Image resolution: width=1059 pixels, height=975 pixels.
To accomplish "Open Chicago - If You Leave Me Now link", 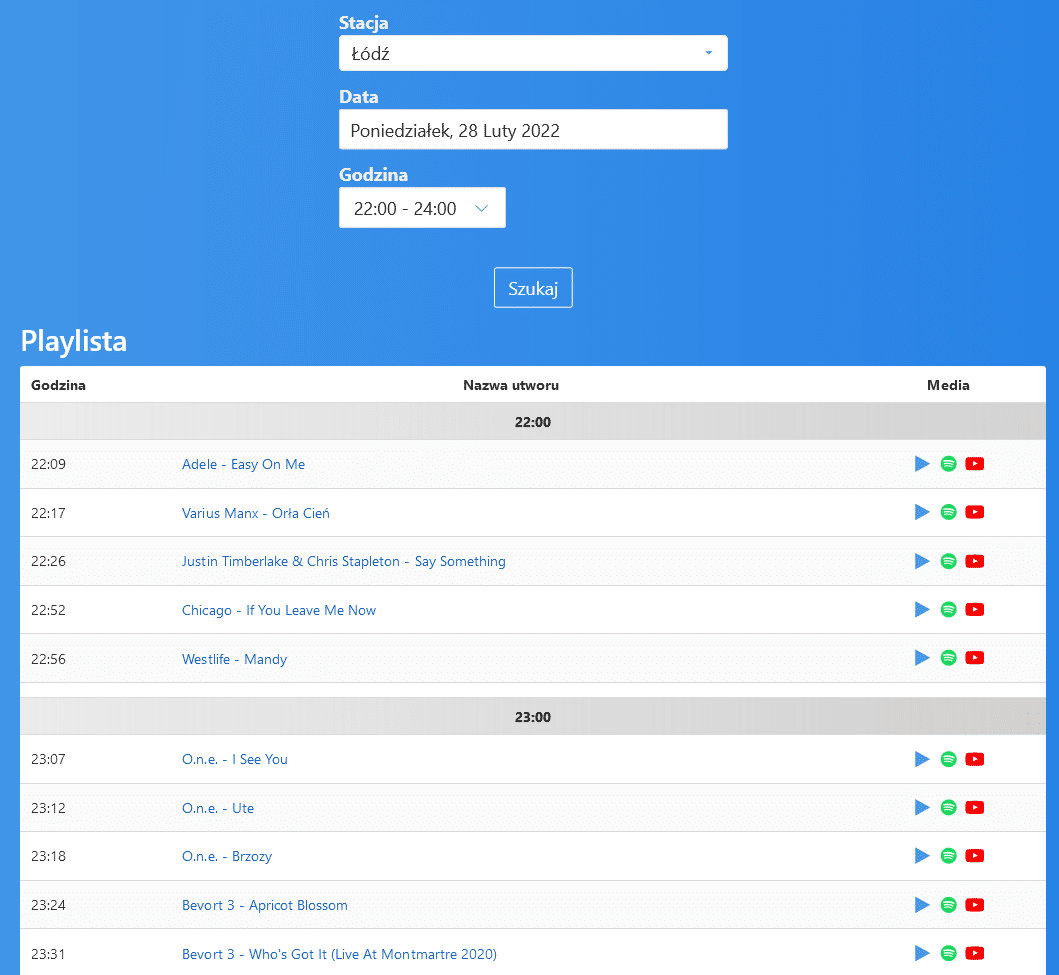I will 279,610.
